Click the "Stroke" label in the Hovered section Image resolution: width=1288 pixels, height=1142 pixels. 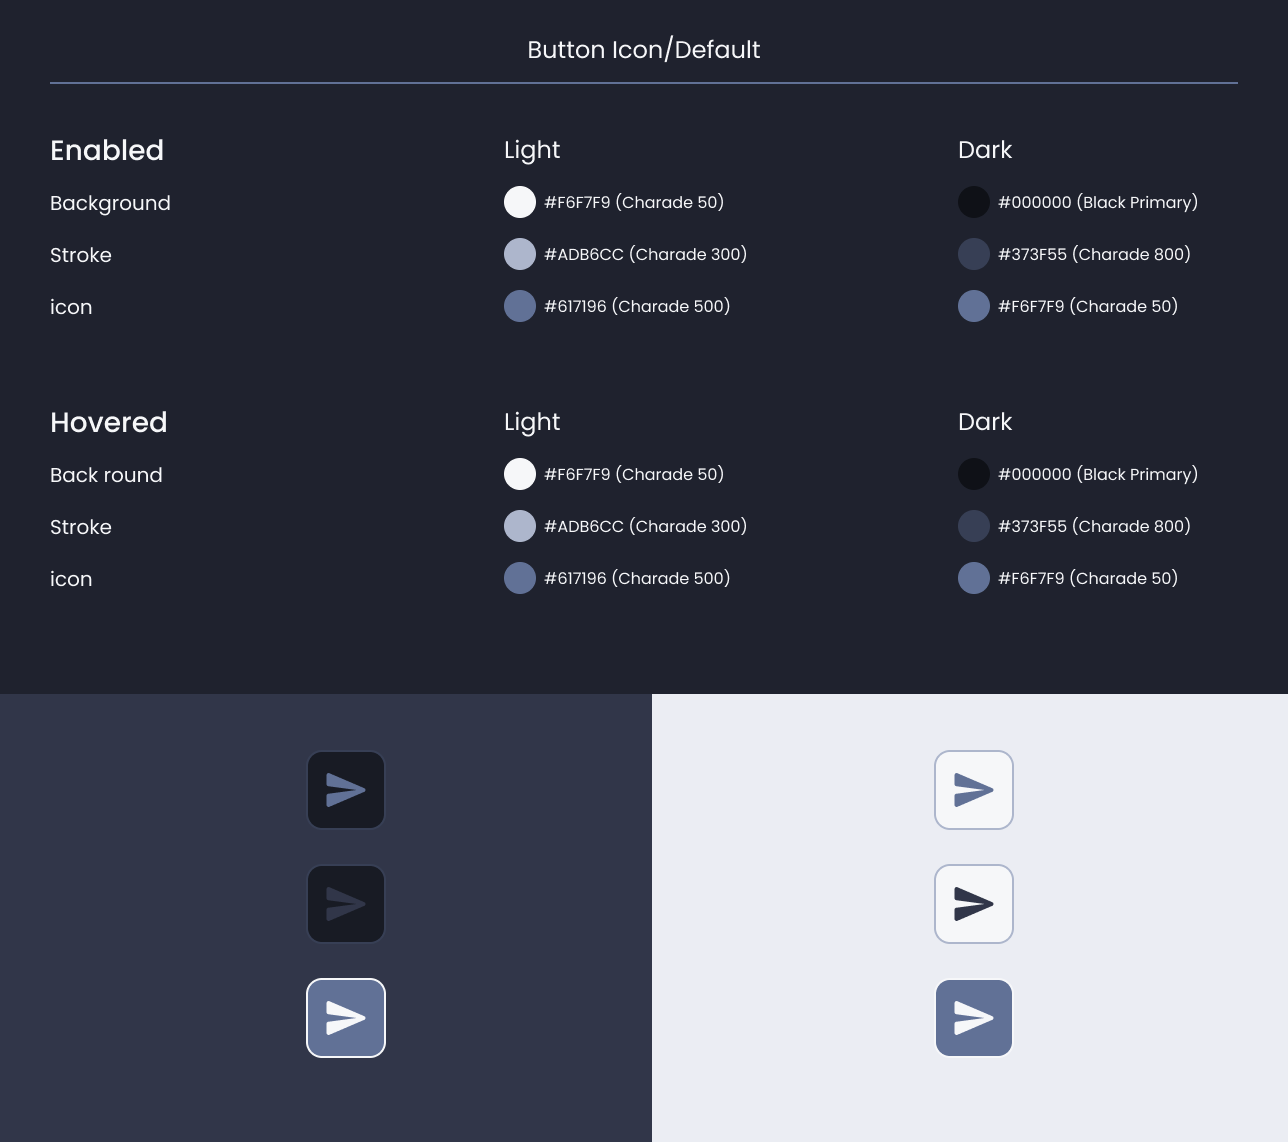[x=81, y=527]
